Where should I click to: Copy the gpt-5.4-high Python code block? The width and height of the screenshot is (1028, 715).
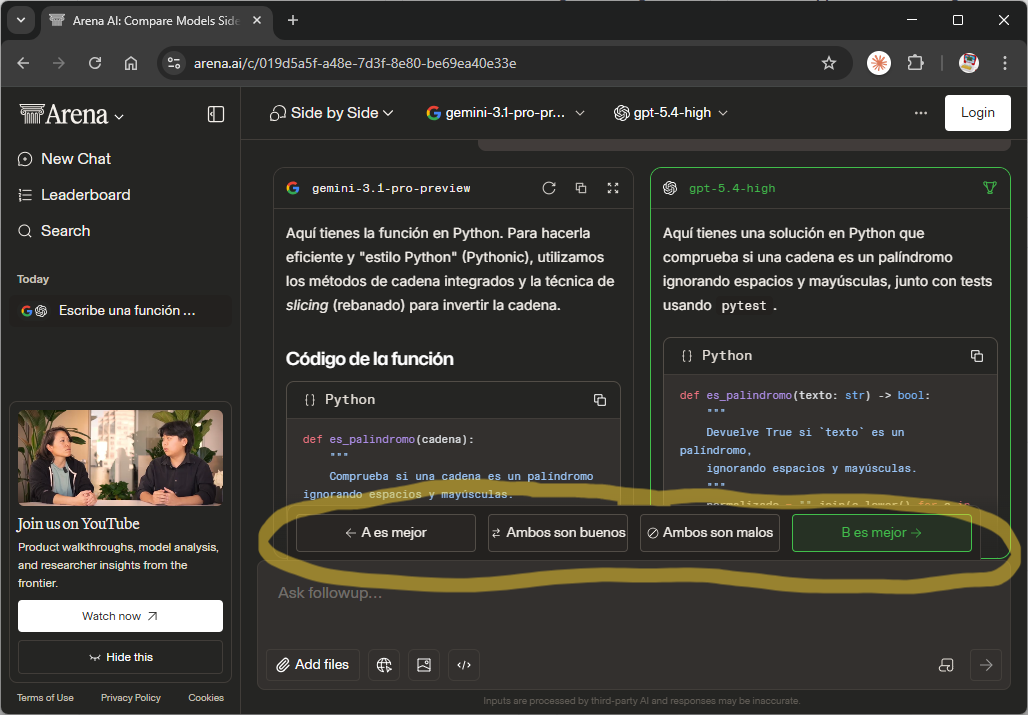[x=977, y=356]
